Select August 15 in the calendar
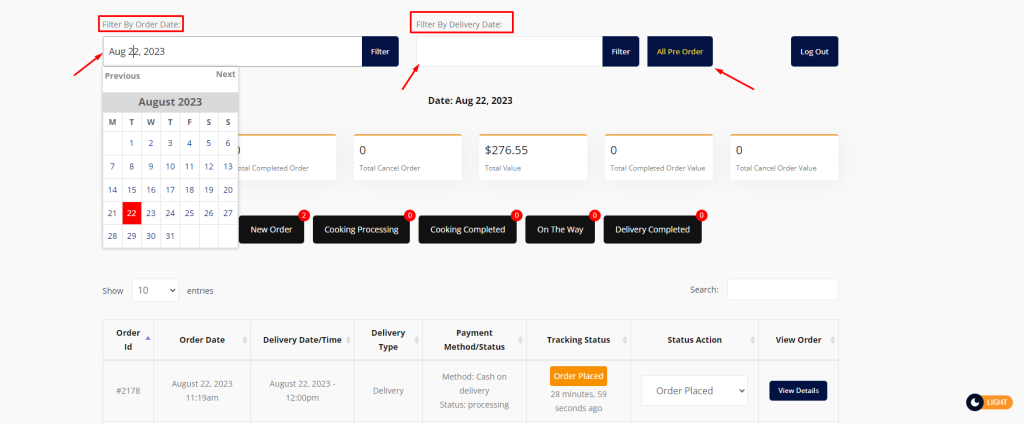 pyautogui.click(x=131, y=189)
